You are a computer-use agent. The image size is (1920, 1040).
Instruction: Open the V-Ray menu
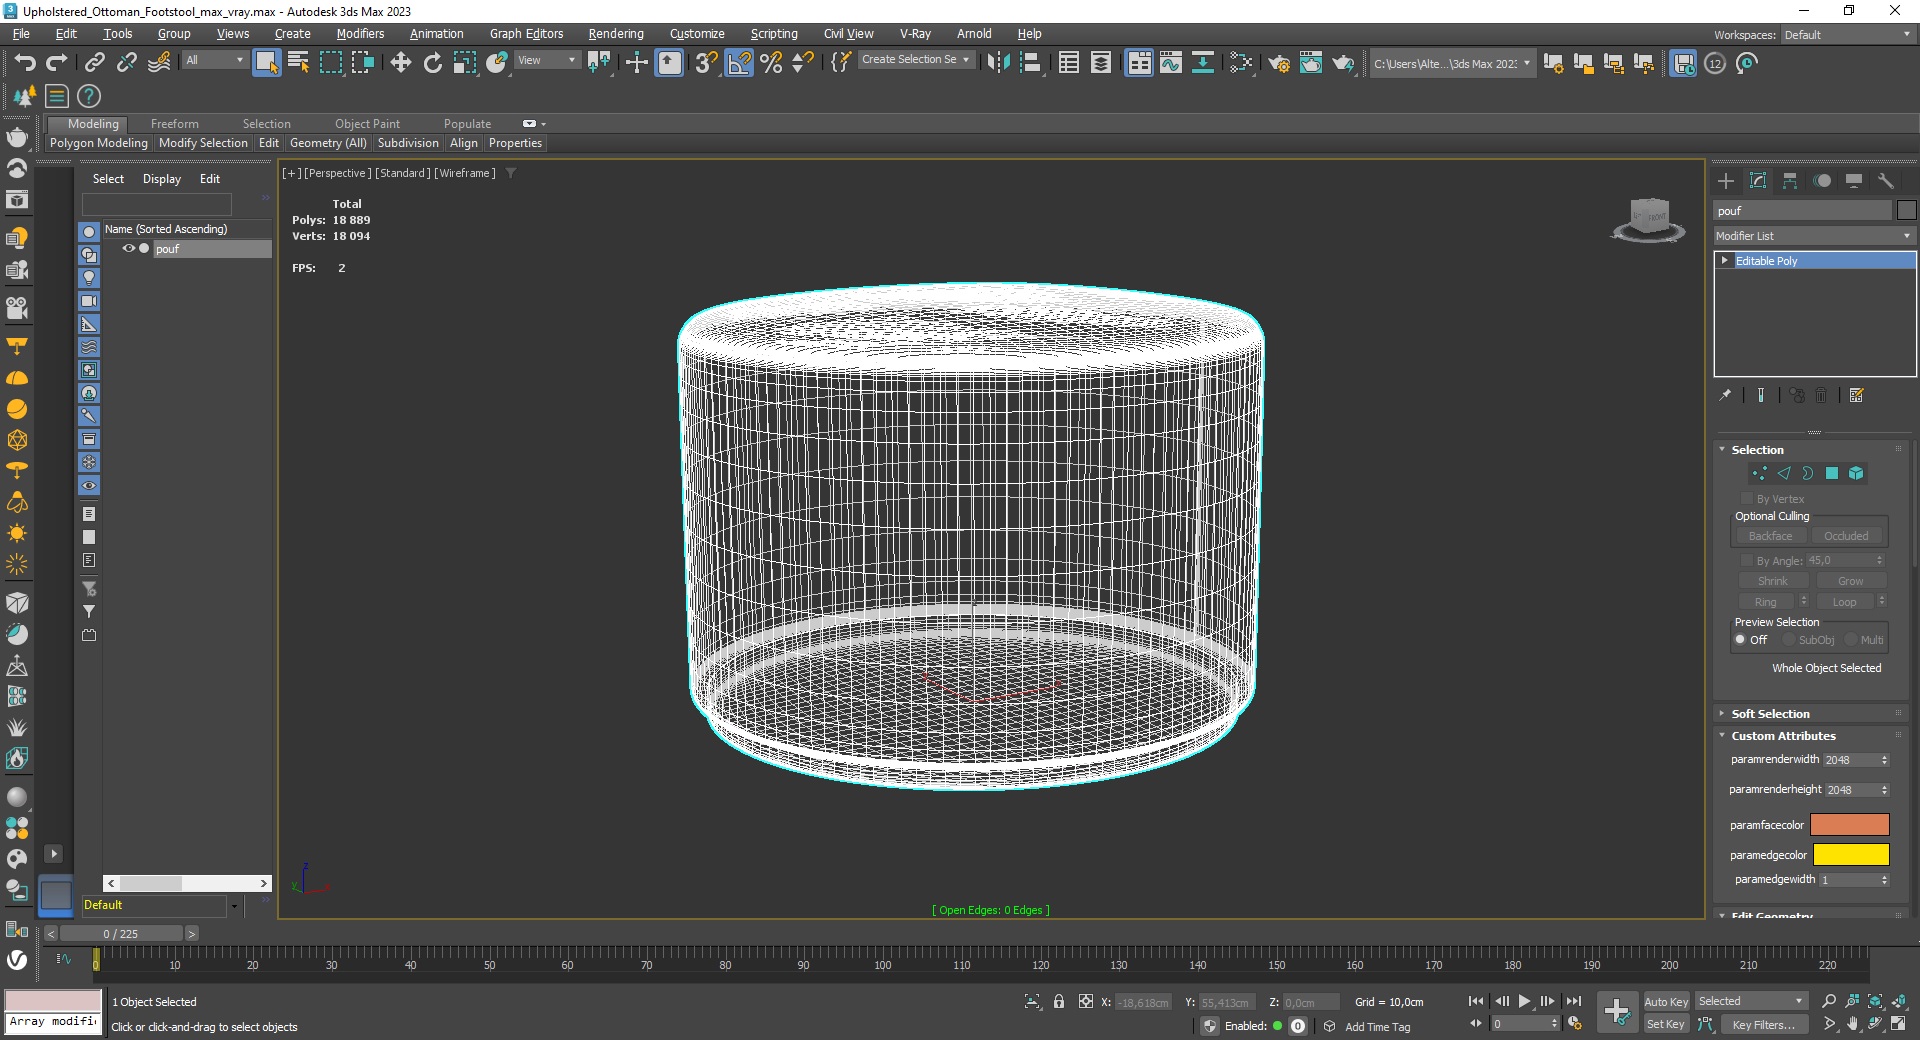coord(915,34)
